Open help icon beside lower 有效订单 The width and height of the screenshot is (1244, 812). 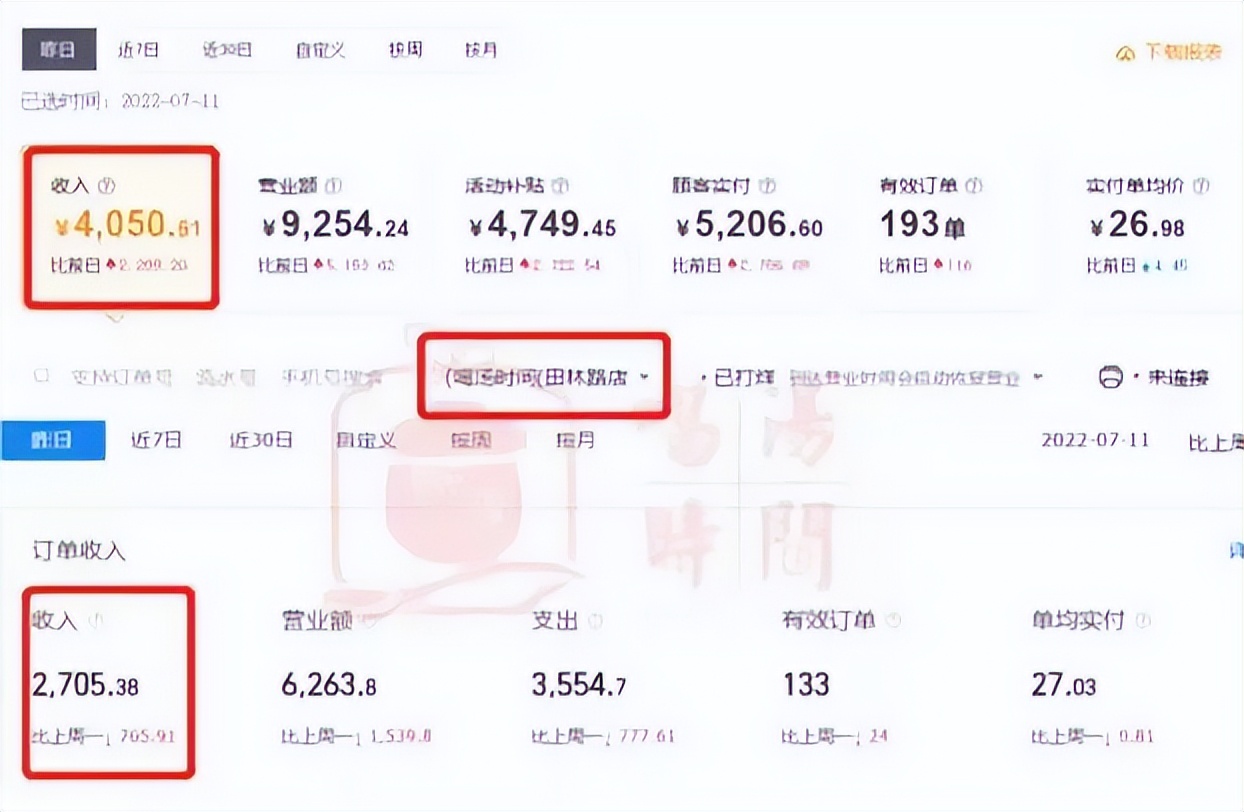tap(893, 621)
